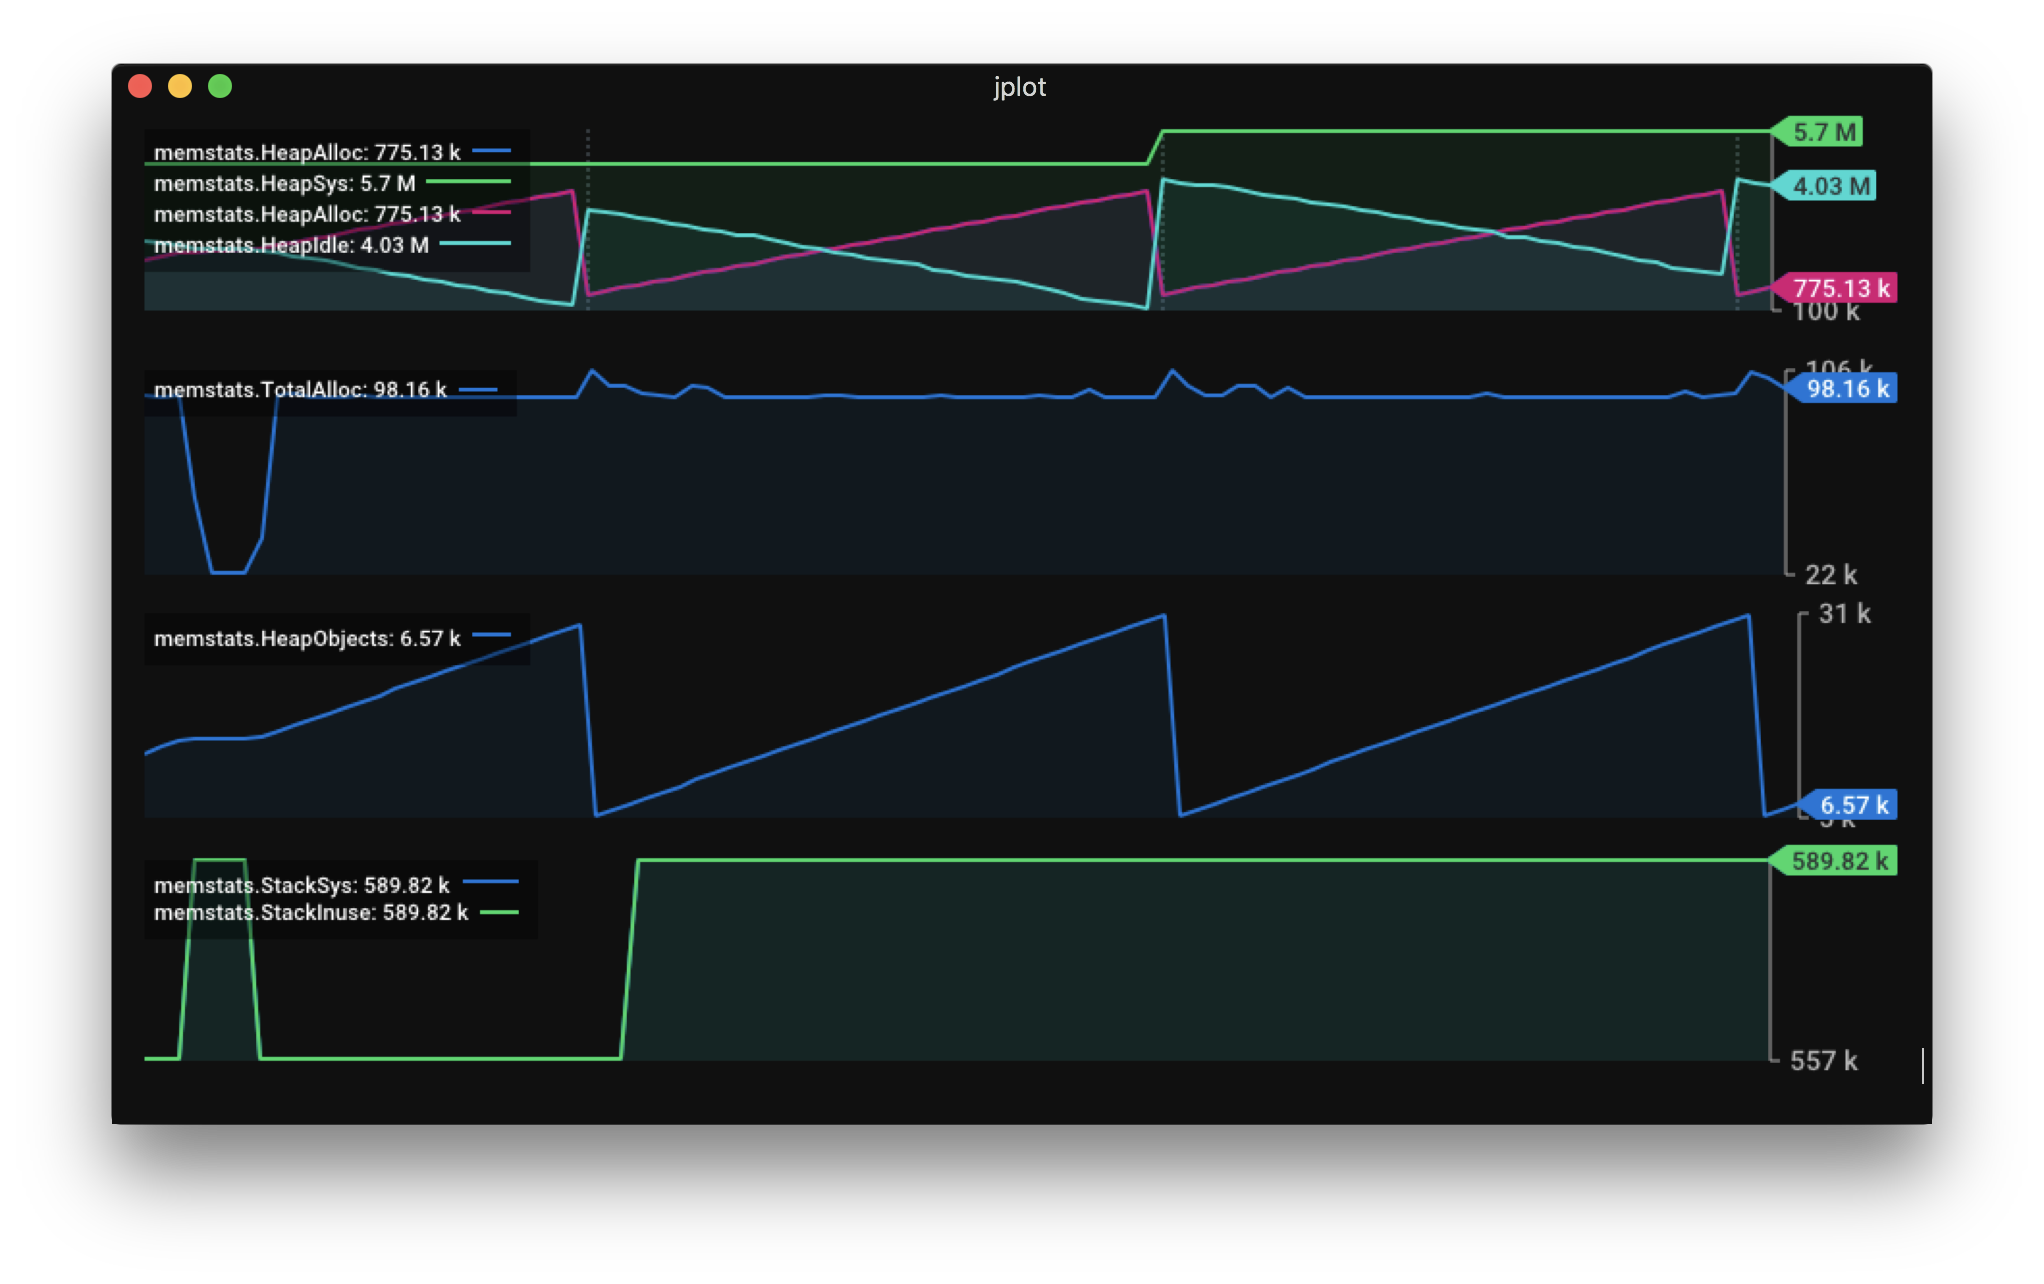Image resolution: width=2044 pixels, height=1284 pixels.
Task: Click the green 589.82 k value tag
Action: (x=1838, y=861)
